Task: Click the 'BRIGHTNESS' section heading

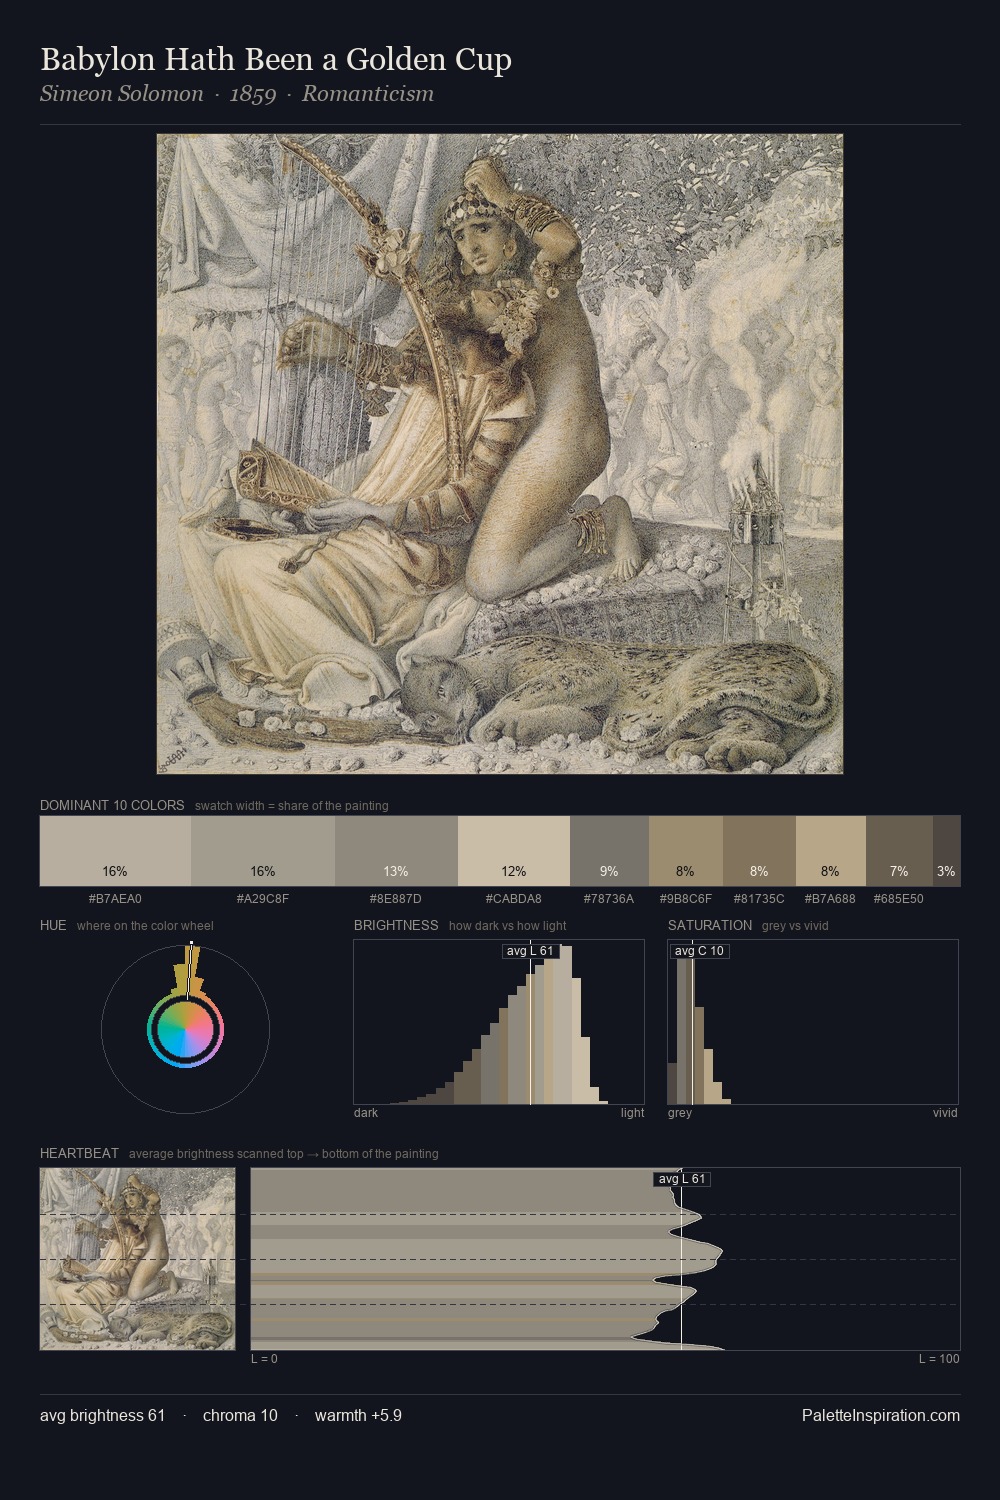Action: pos(396,925)
